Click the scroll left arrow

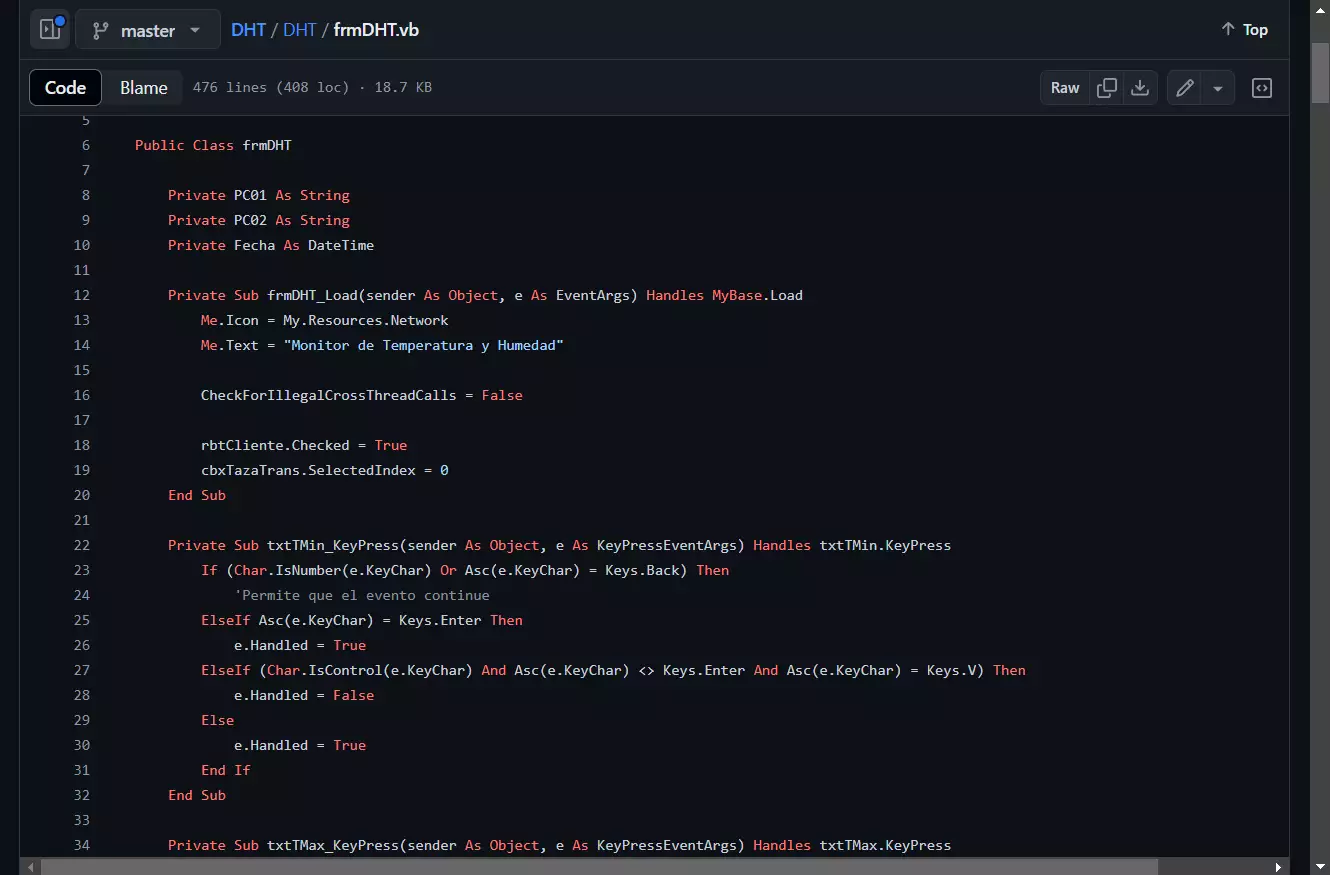pyautogui.click(x=31, y=866)
